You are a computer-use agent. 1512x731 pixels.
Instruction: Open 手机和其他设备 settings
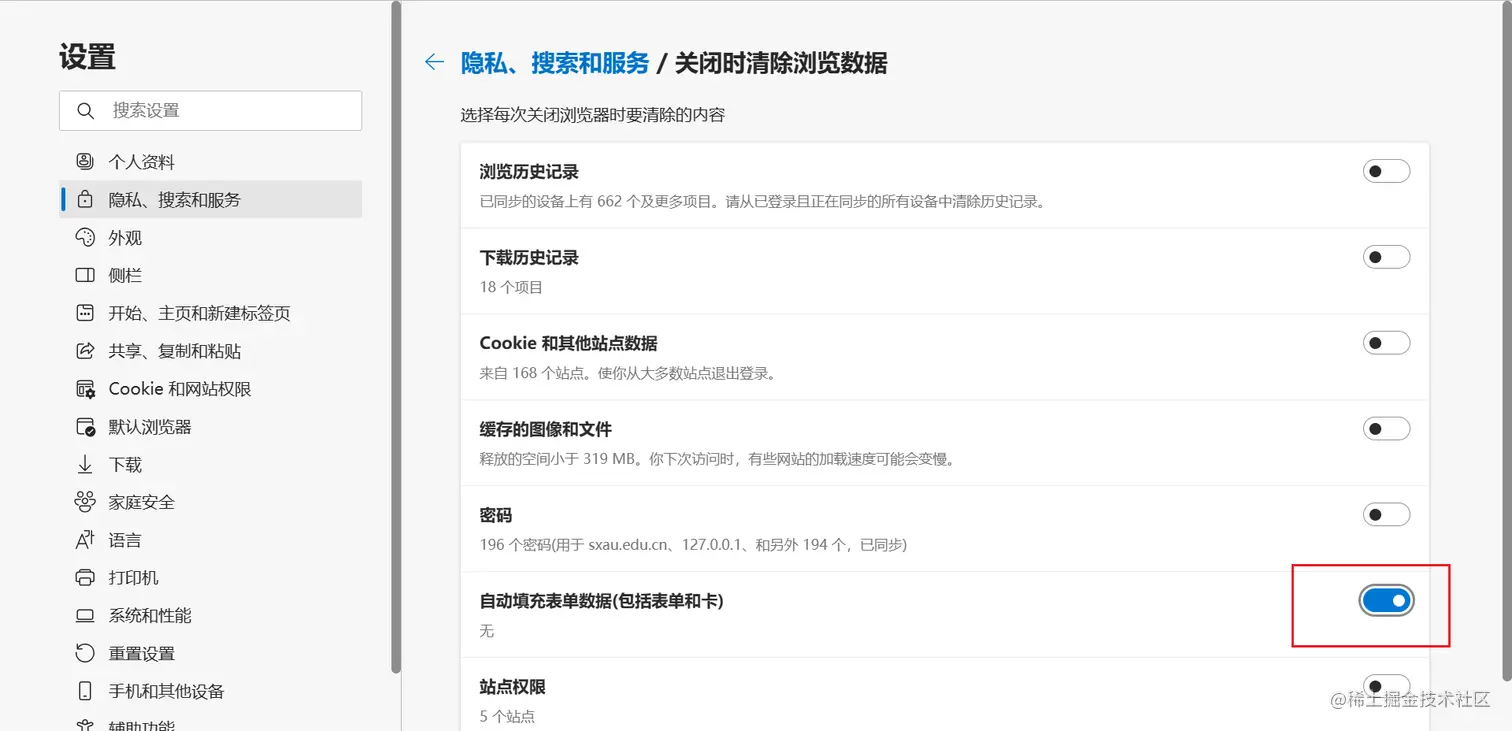click(210, 691)
